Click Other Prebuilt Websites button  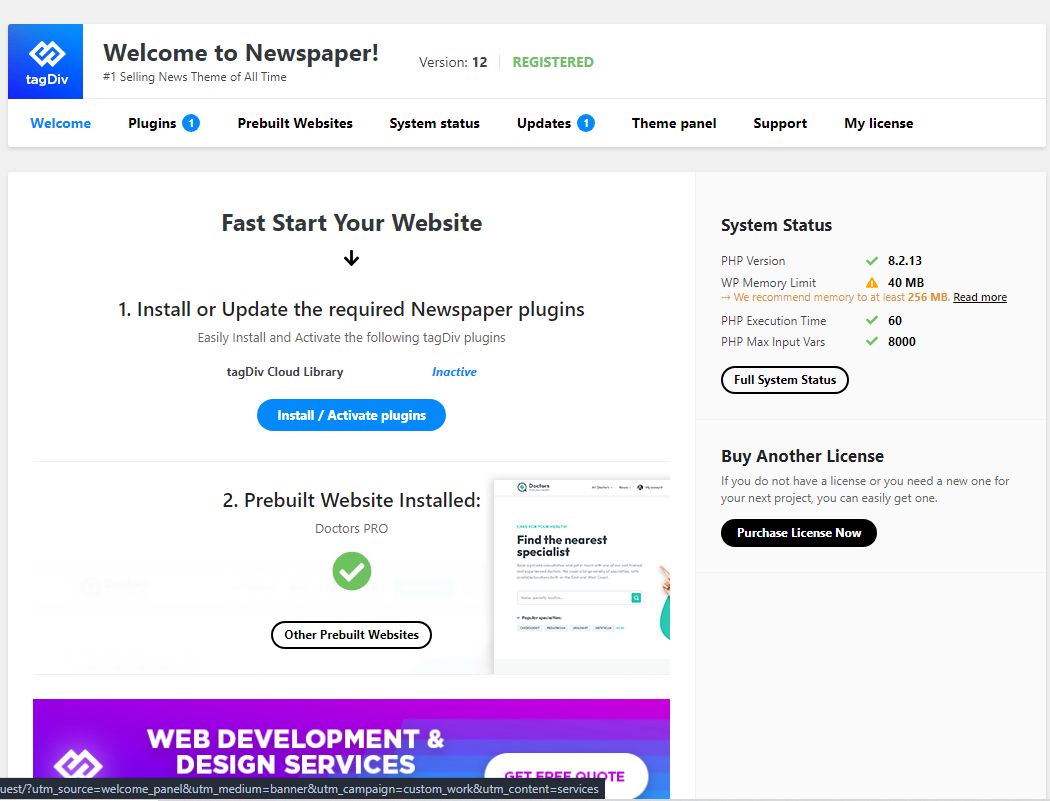(352, 635)
